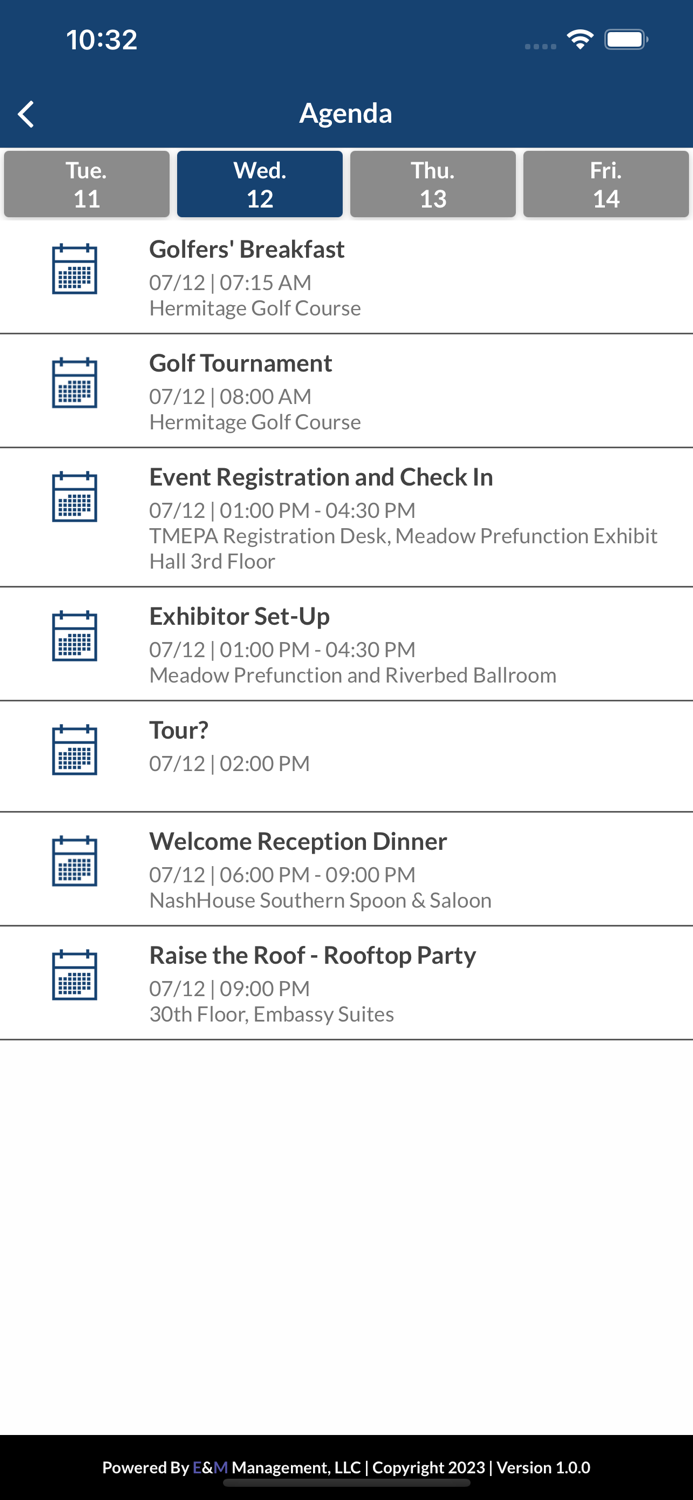Tap the 10:32 clock in the status bar
Image resolution: width=693 pixels, height=1500 pixels.
[x=101, y=40]
